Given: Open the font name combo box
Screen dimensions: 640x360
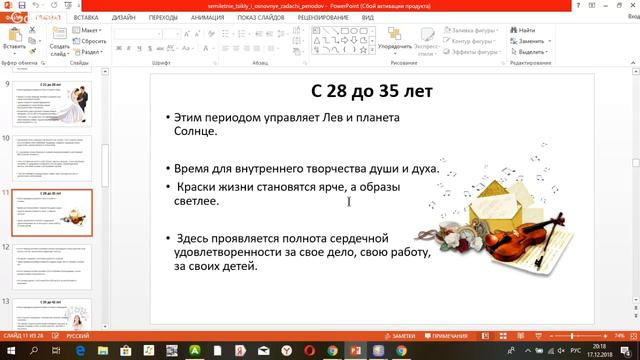Looking at the screenshot, I should [x=138, y=34].
